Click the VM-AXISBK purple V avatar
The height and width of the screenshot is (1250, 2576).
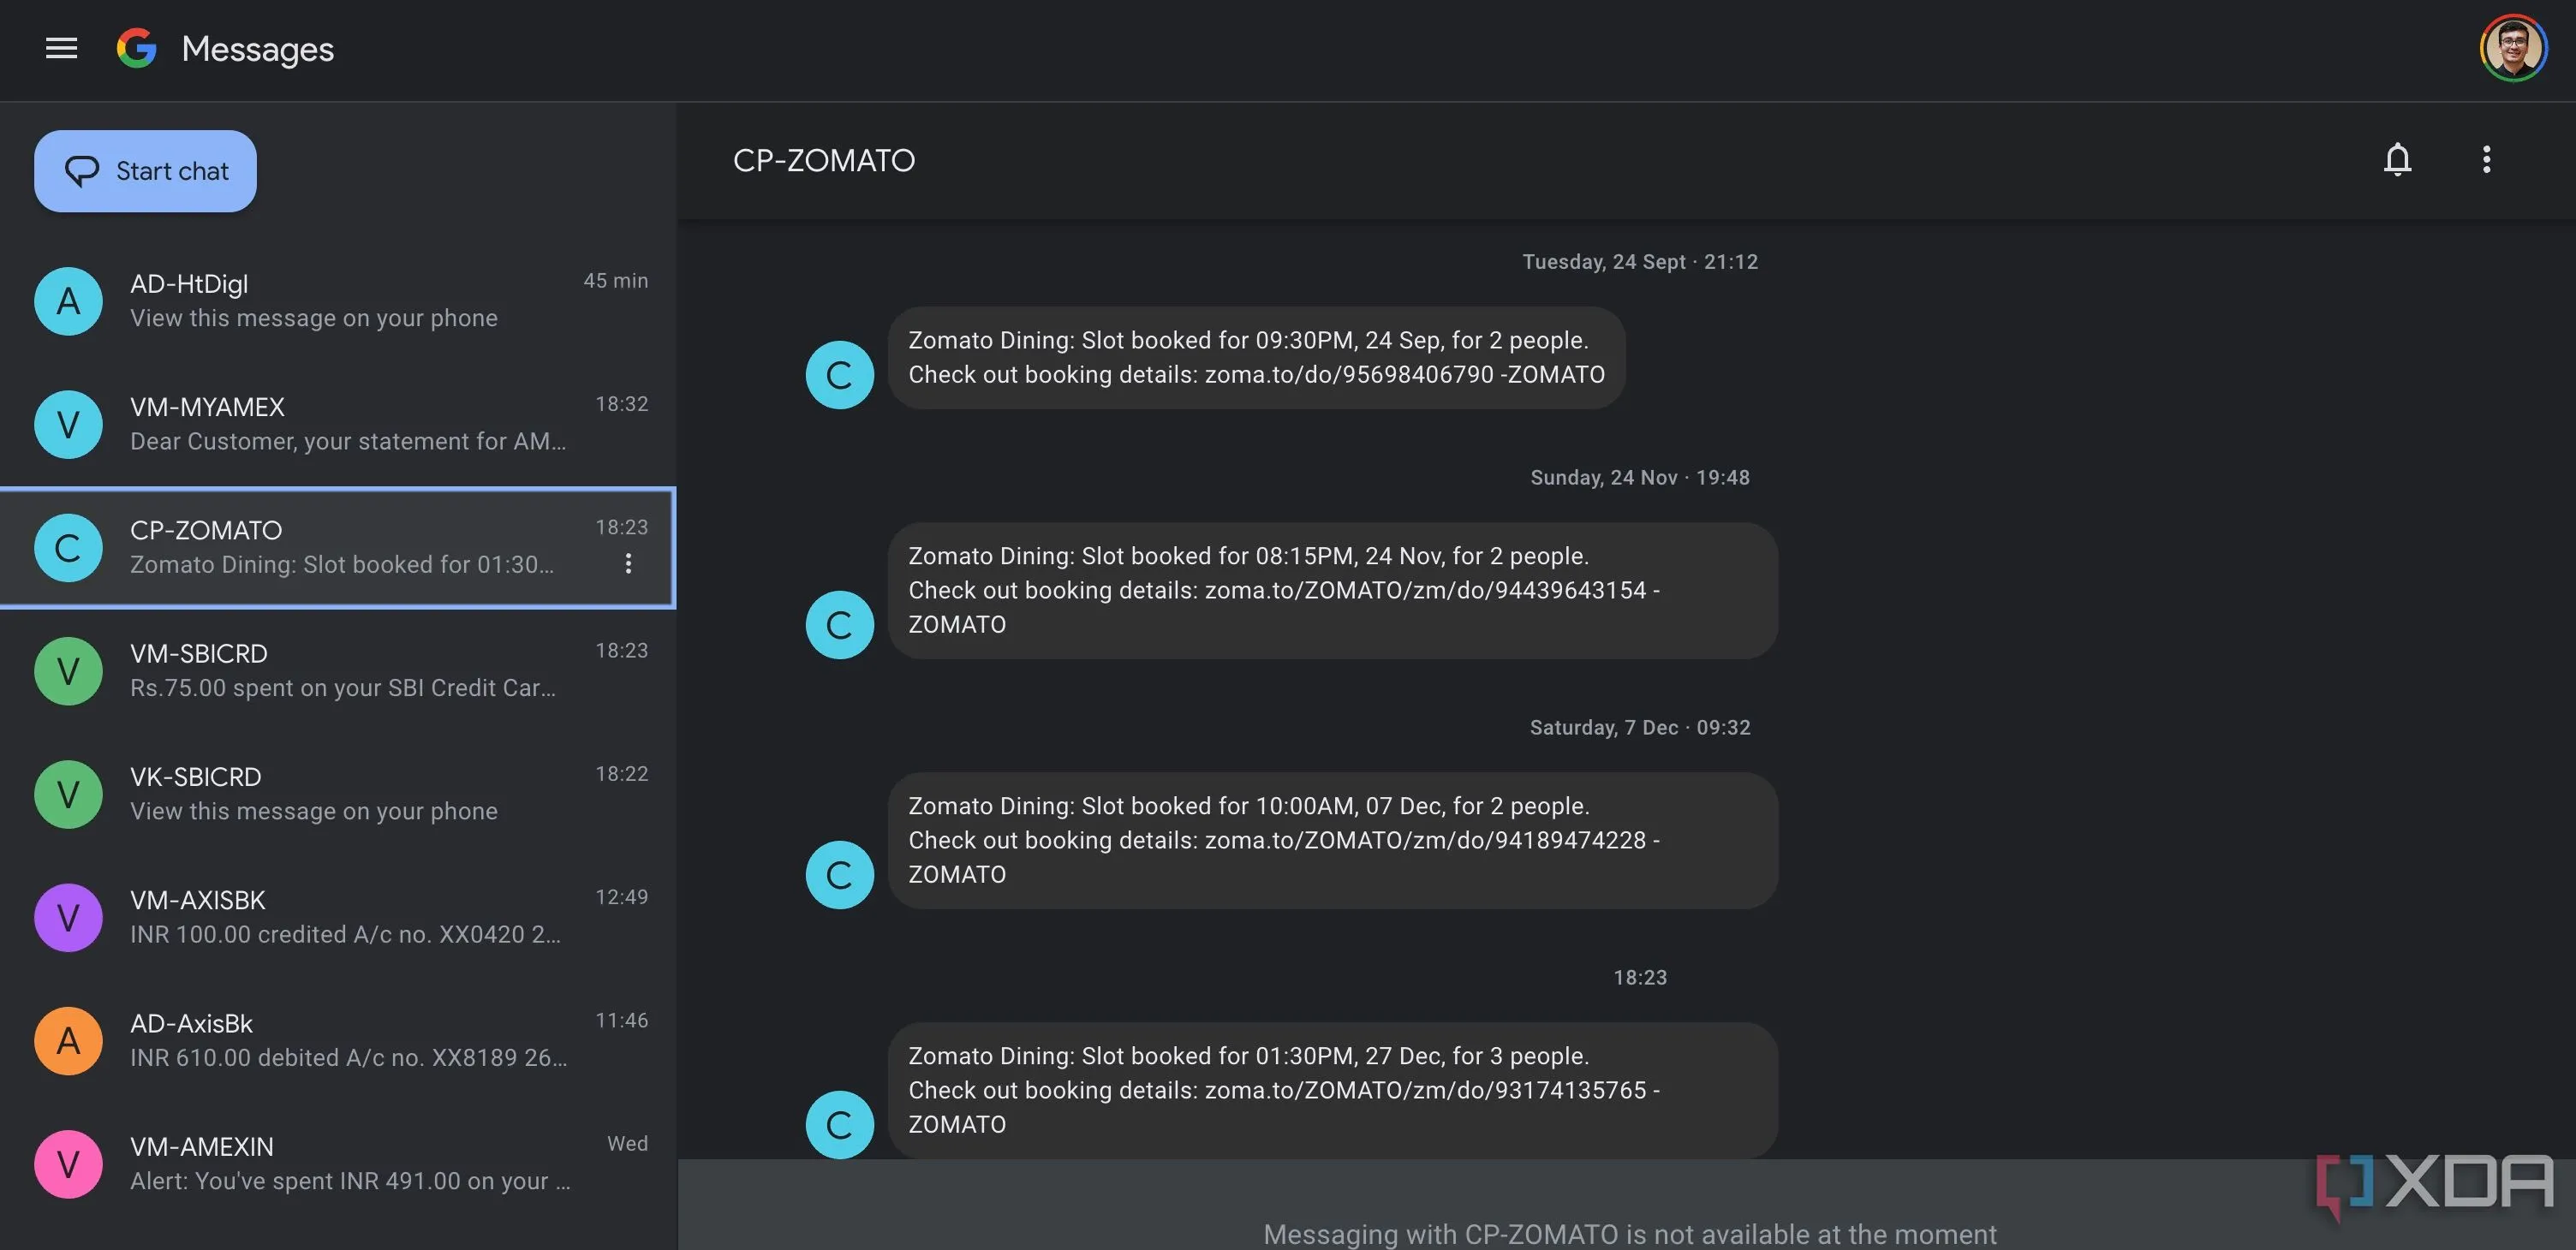click(68, 917)
